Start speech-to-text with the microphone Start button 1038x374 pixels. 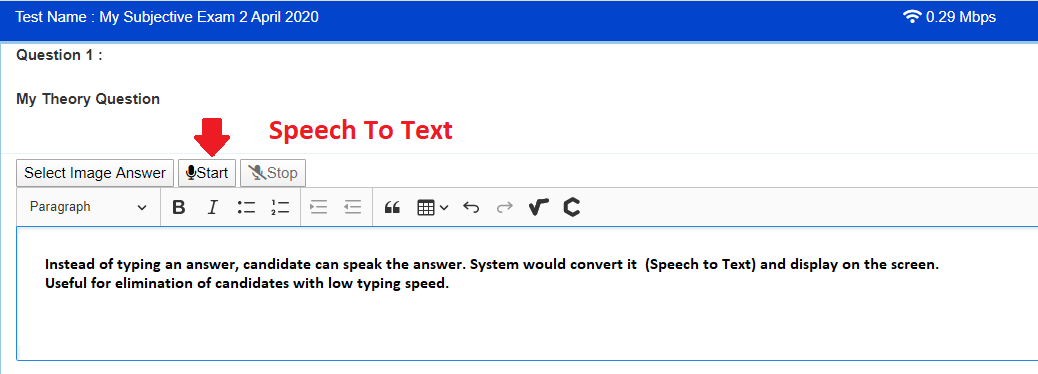[207, 173]
